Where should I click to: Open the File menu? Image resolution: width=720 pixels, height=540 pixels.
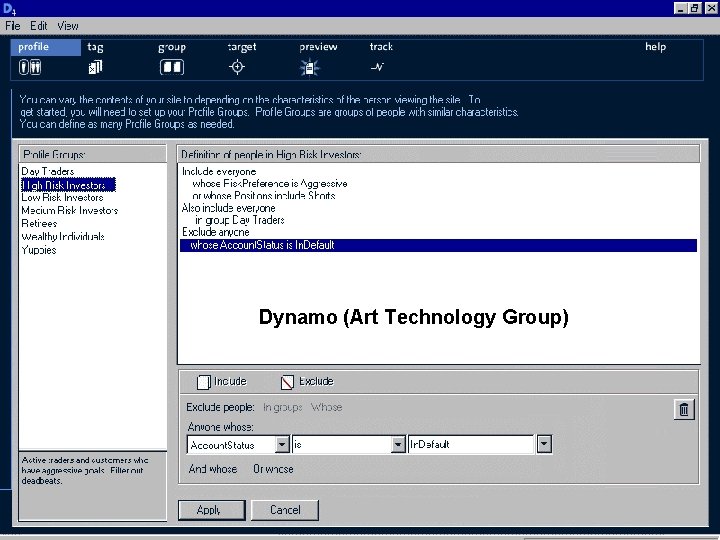pos(13,26)
